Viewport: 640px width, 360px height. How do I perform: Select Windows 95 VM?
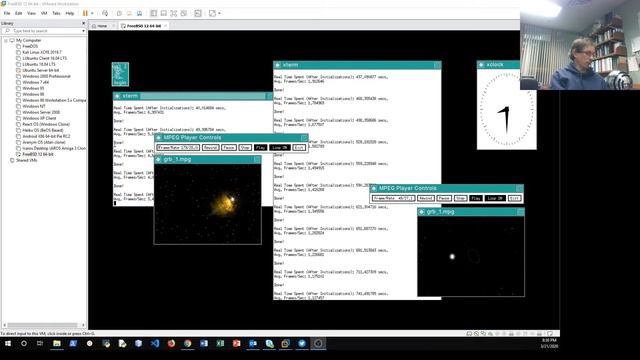(x=33, y=88)
